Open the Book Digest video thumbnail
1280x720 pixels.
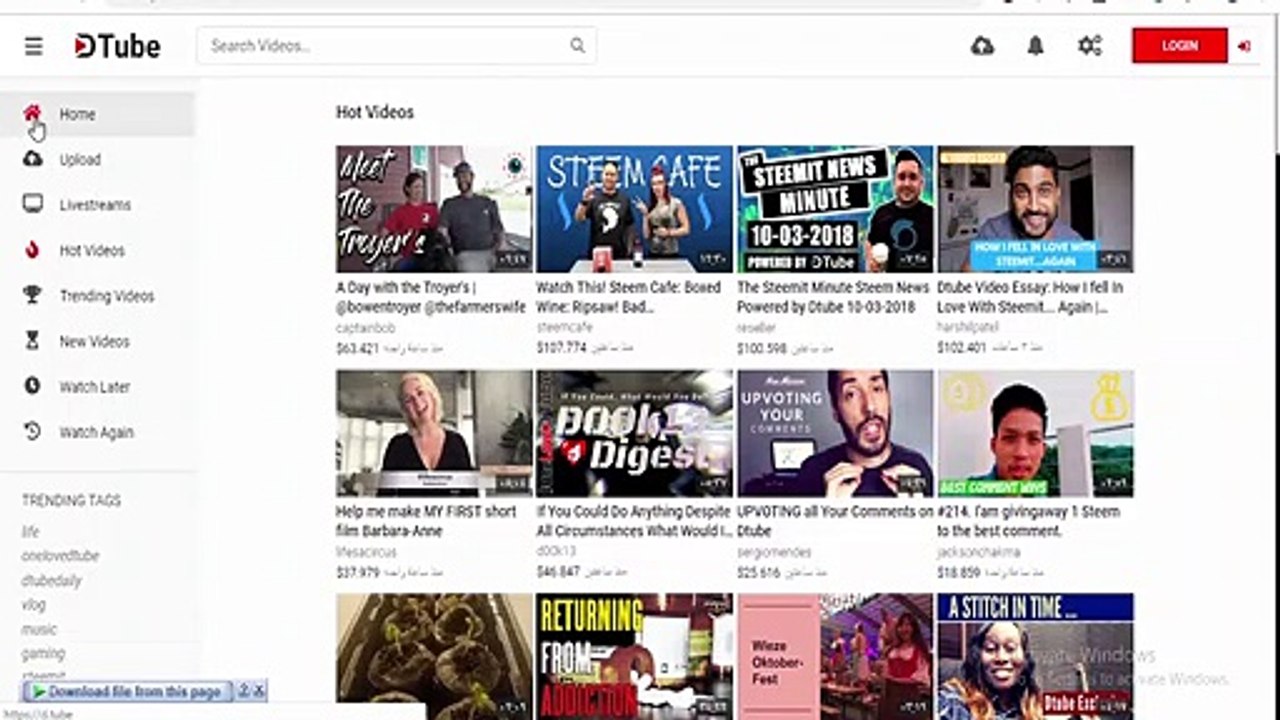[634, 433]
